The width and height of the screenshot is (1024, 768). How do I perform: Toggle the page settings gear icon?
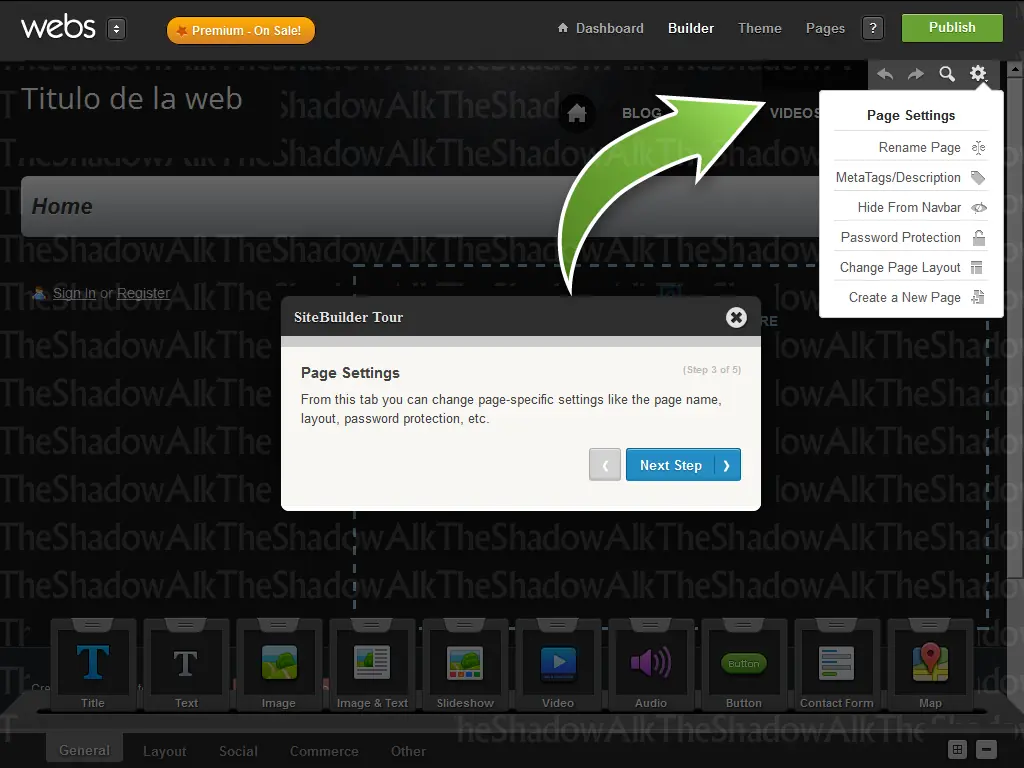click(x=978, y=73)
